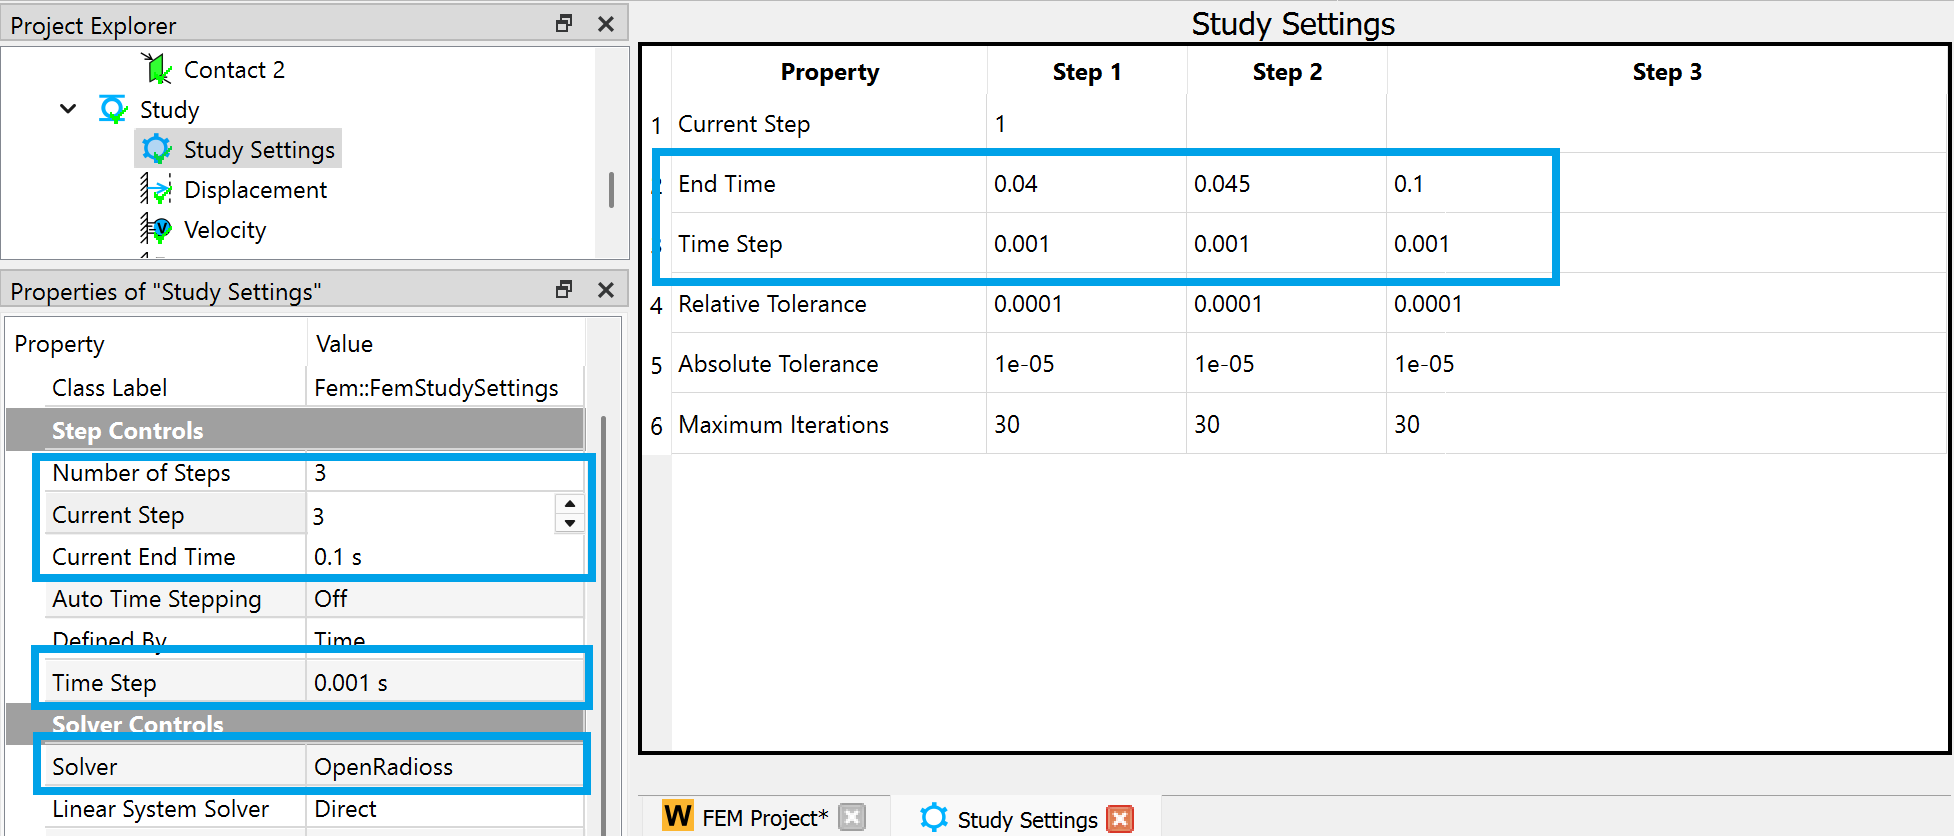This screenshot has height=836, width=1954.
Task: Open the Defined By Time value
Action: (444, 639)
